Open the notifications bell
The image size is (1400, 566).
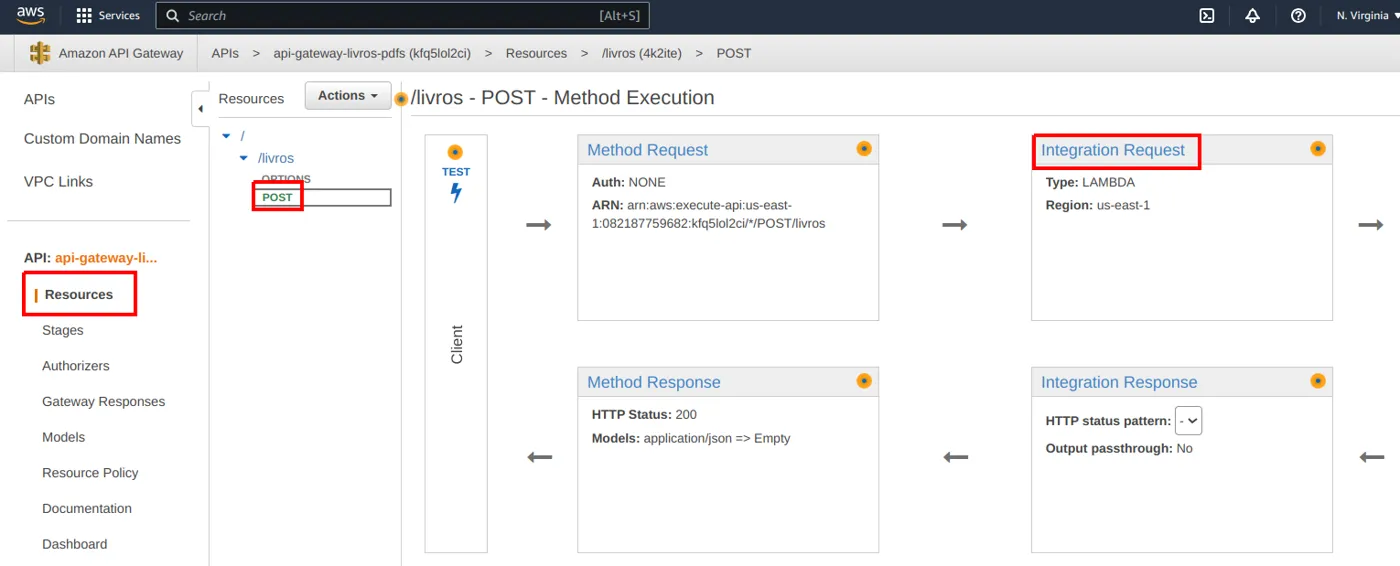coord(1252,16)
